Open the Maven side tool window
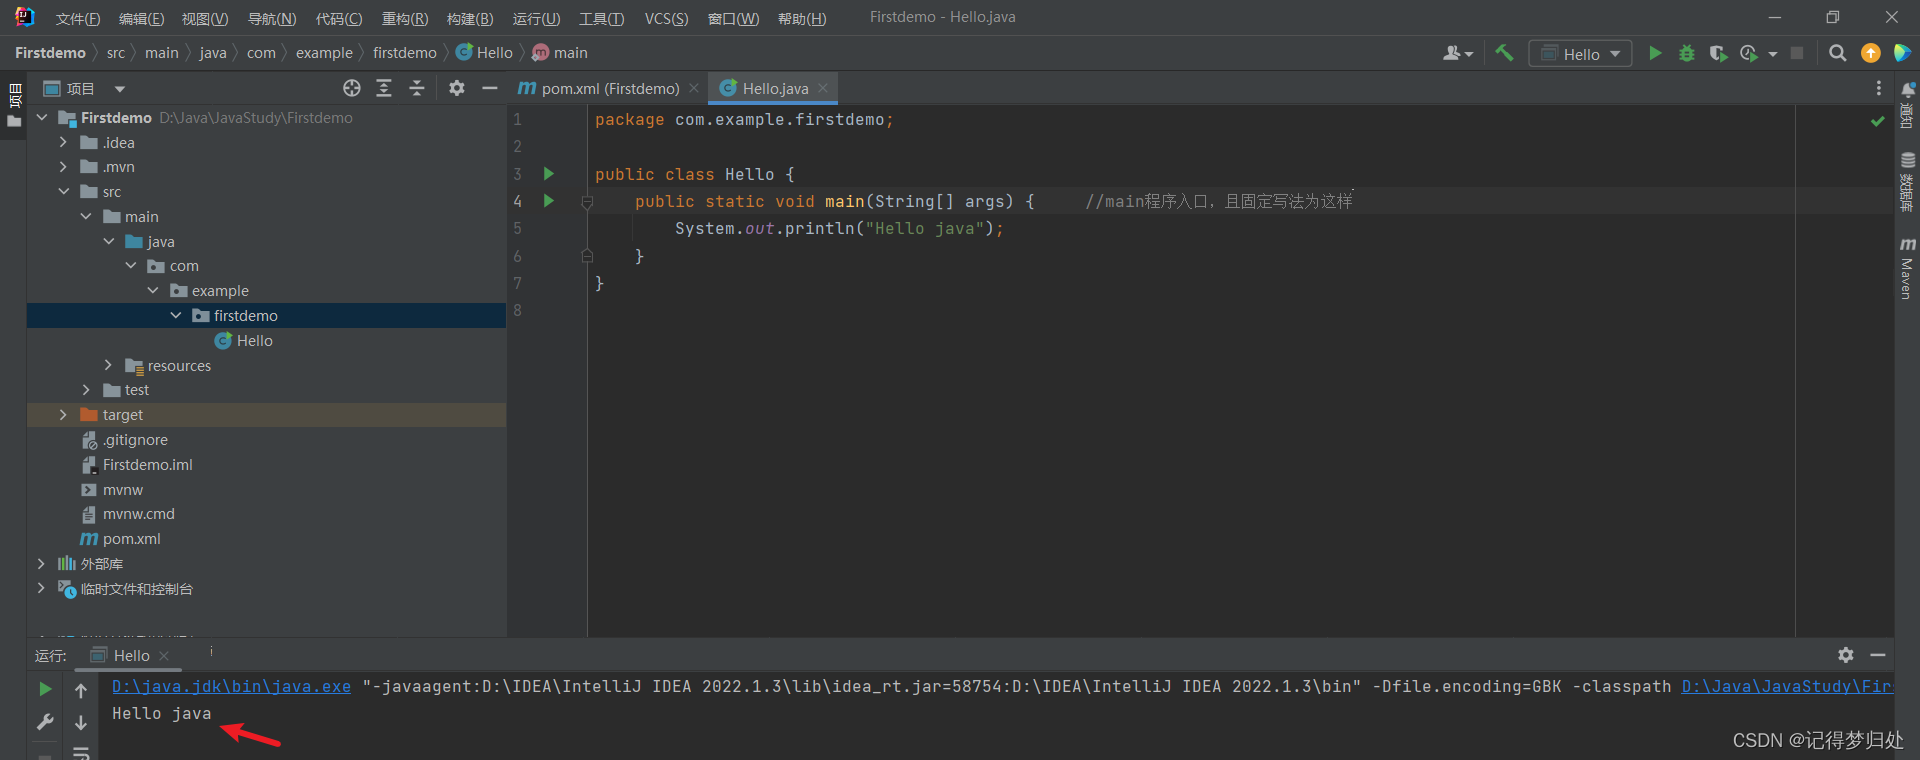Image resolution: width=1920 pixels, height=760 pixels. click(1907, 268)
